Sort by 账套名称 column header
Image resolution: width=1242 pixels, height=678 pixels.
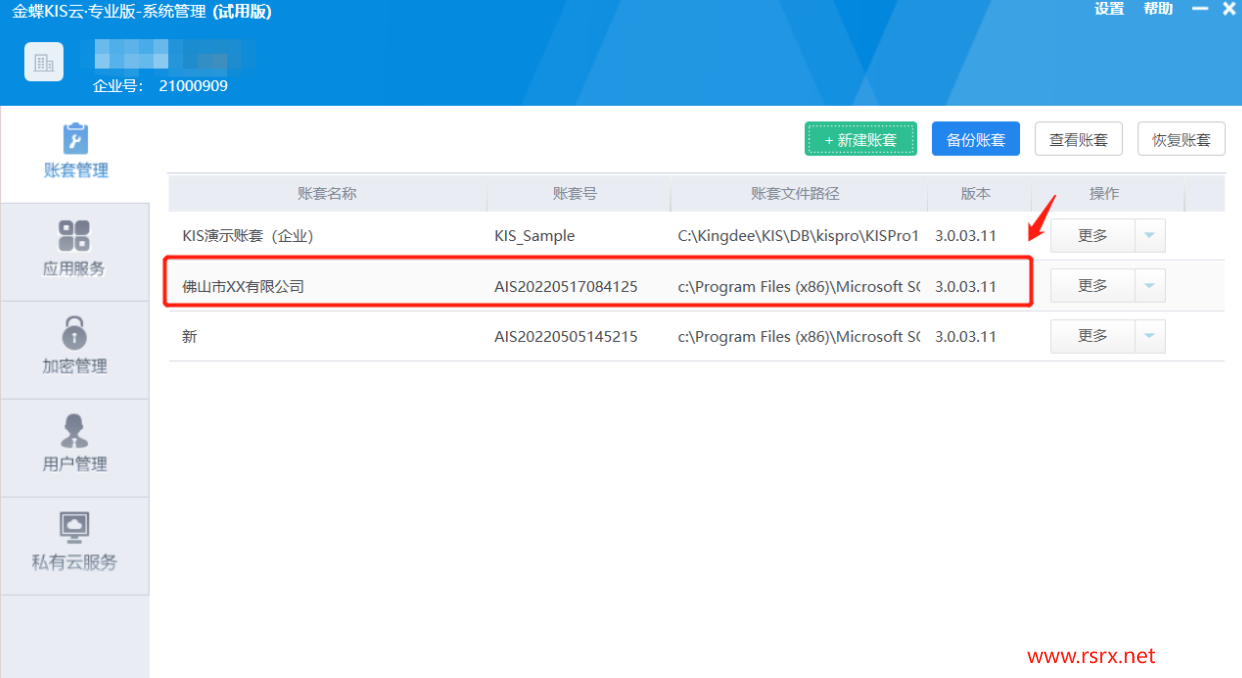327,194
